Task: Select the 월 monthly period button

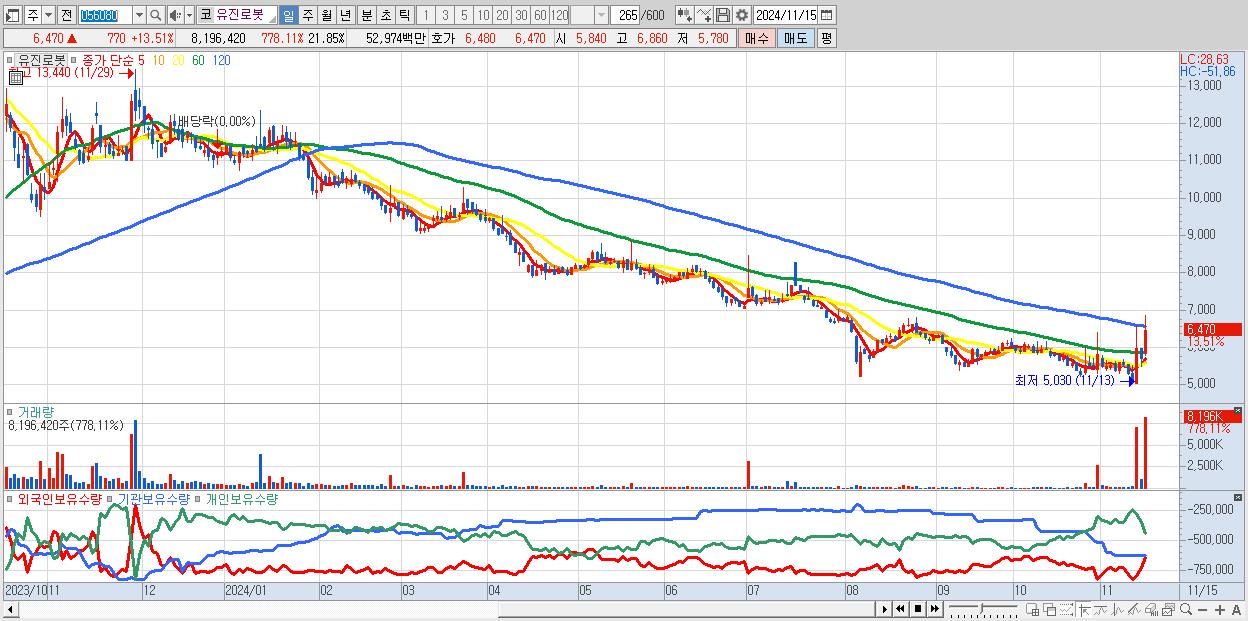Action: [x=326, y=16]
